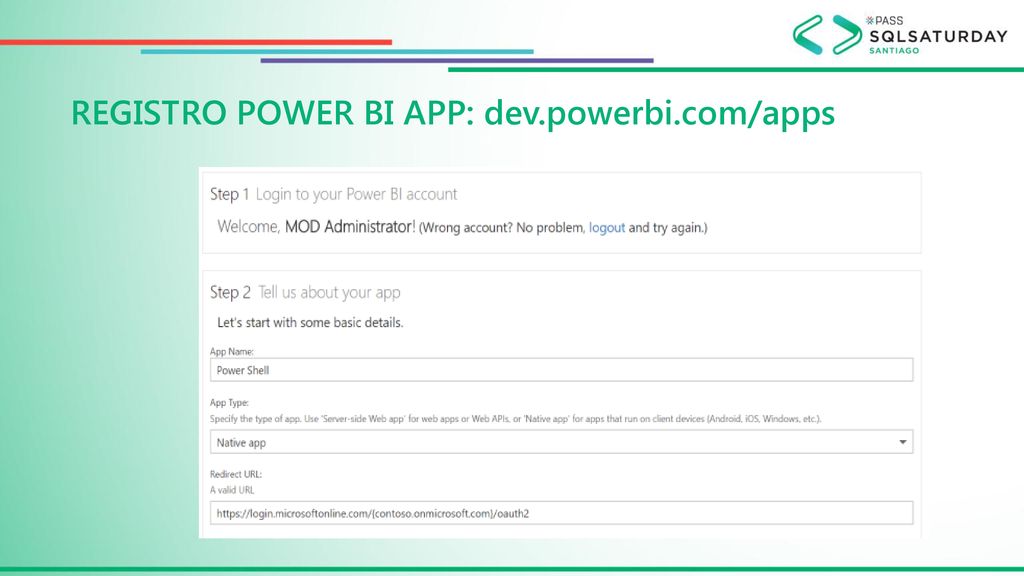Click the "Step 2" heading text
Image resolution: width=1024 pixels, height=576 pixels.
[230, 293]
